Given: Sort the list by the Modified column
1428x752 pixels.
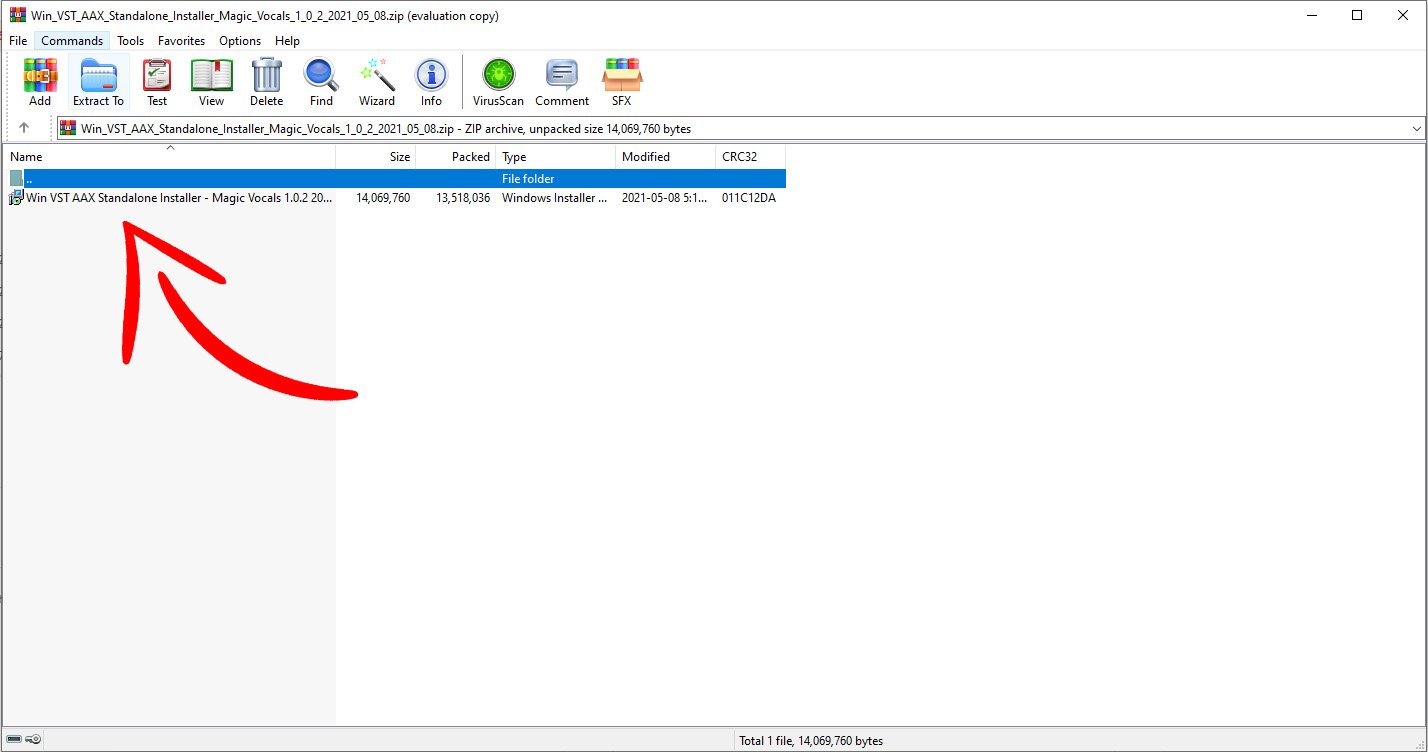Looking at the screenshot, I should 666,157.
